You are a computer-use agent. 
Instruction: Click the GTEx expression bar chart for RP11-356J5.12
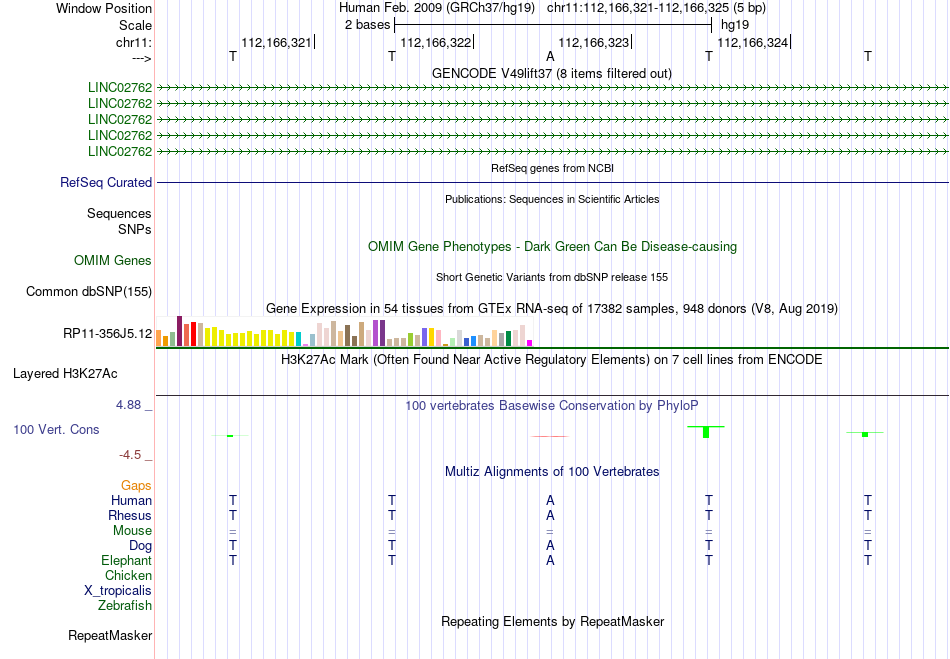[344, 331]
